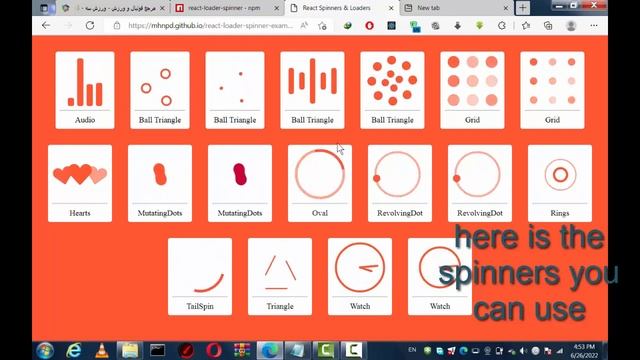This screenshot has height=360, width=640.
Task: Click the green down-arrow extension icon
Action: click(480, 25)
